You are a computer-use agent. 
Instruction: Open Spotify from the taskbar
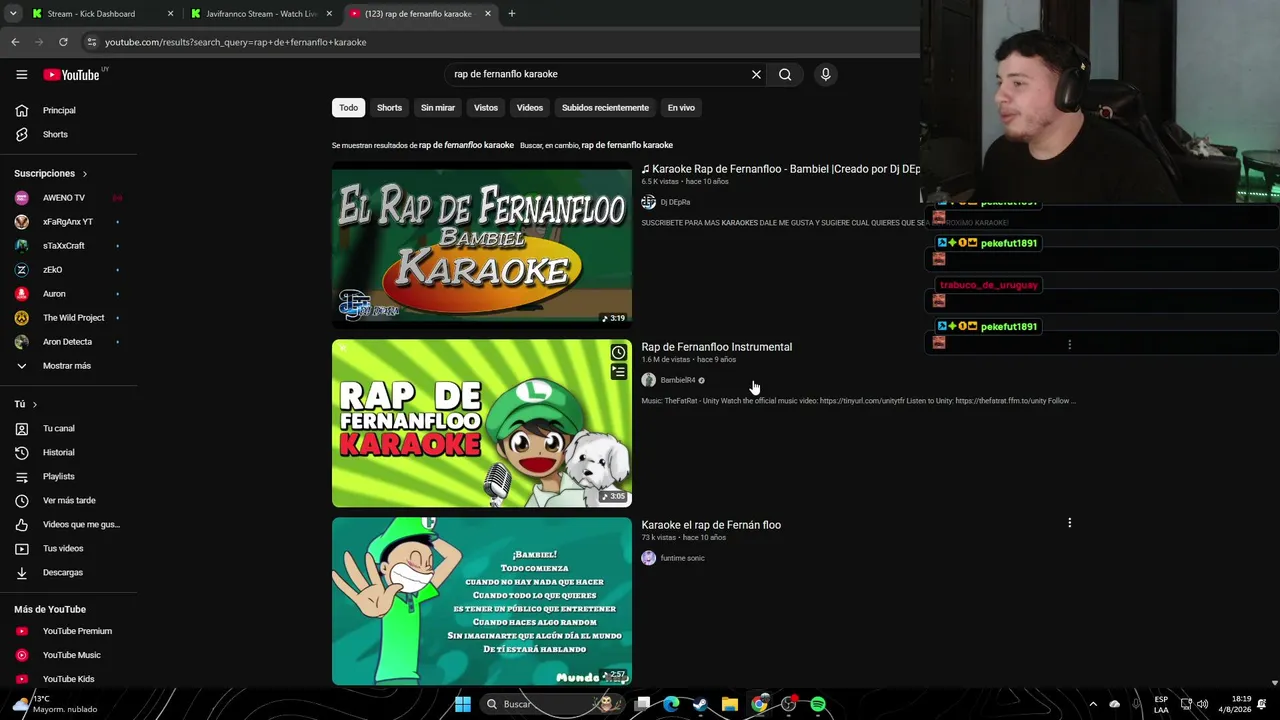pyautogui.click(x=818, y=704)
